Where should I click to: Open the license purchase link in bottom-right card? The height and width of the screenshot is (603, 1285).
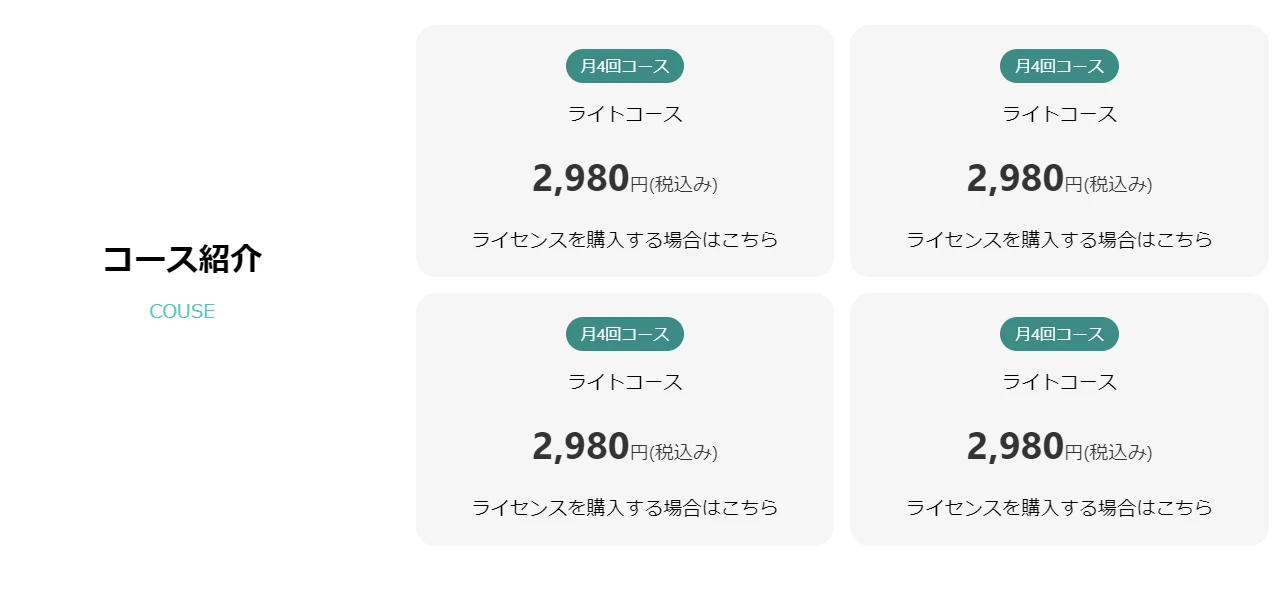(x=1059, y=508)
